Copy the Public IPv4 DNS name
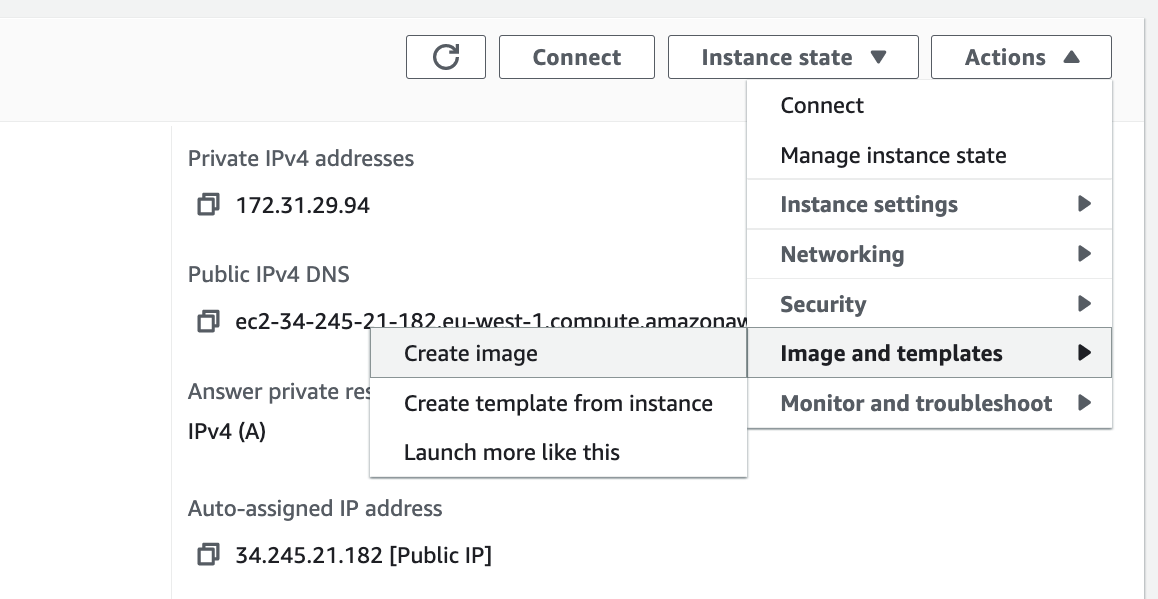The image size is (1158, 599). pos(207,322)
